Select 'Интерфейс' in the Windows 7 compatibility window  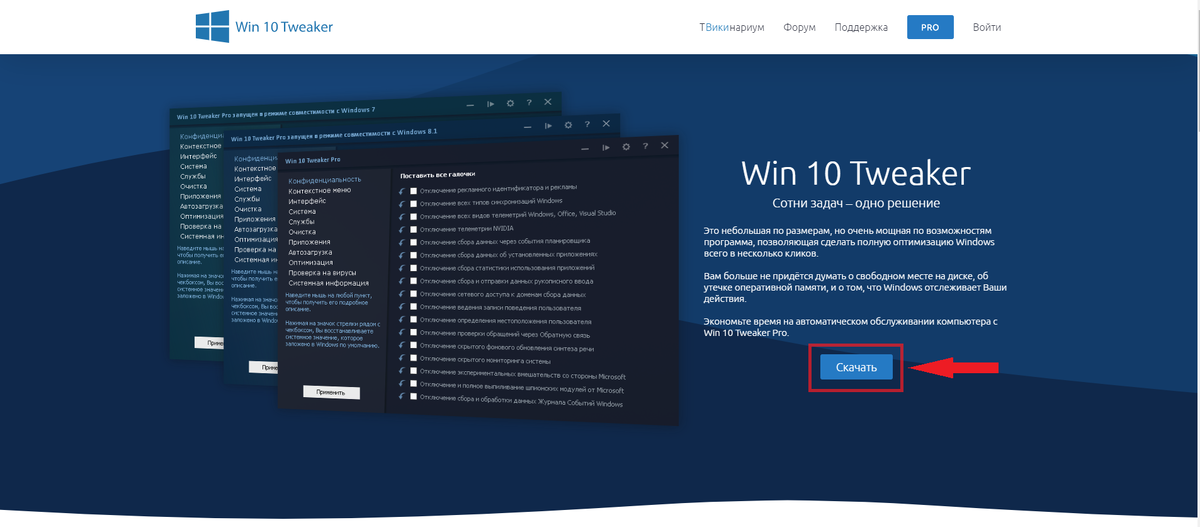pyautogui.click(x=199, y=157)
